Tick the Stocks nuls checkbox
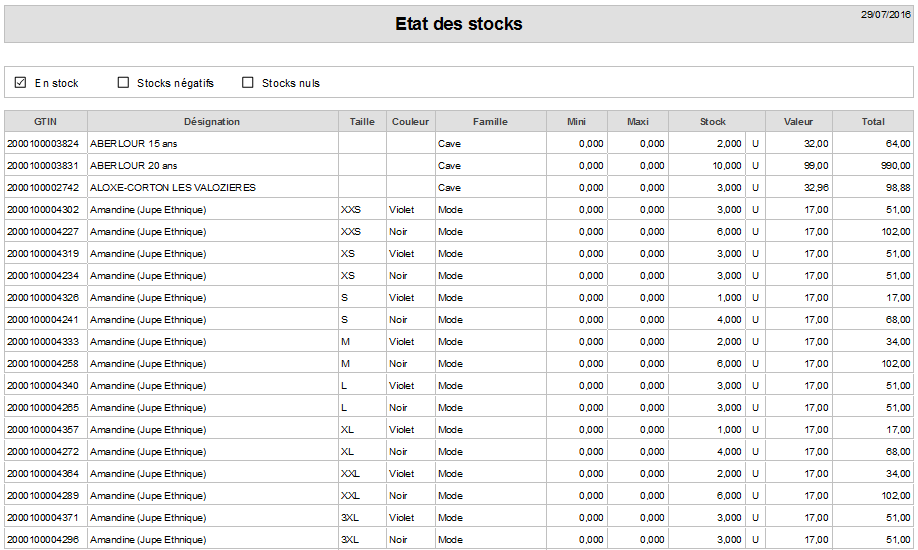Screen dimensions: 918x550 tap(248, 83)
